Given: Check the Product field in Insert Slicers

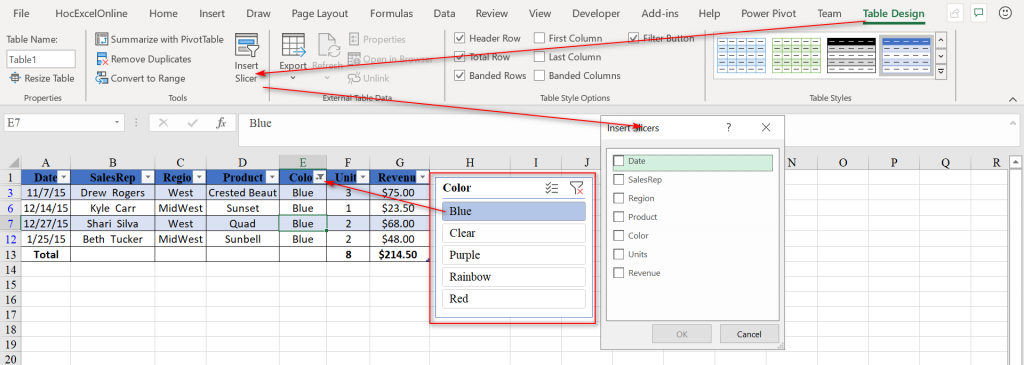Looking at the screenshot, I should click(x=618, y=217).
